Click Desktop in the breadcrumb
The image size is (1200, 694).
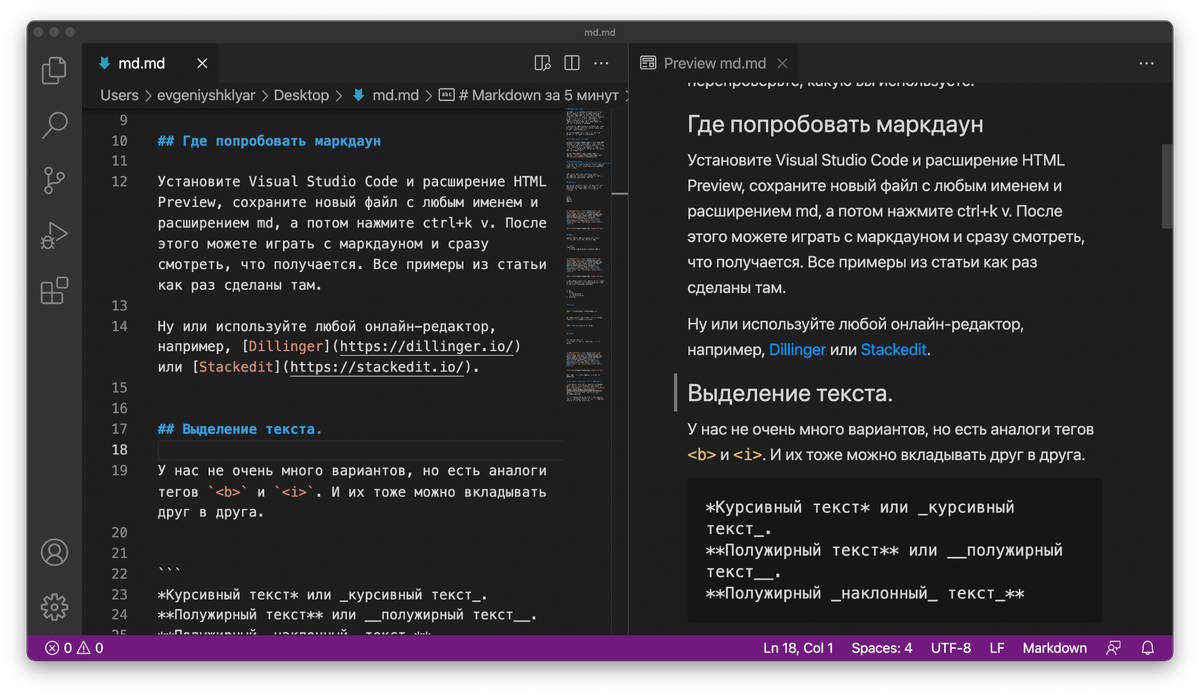[x=301, y=95]
